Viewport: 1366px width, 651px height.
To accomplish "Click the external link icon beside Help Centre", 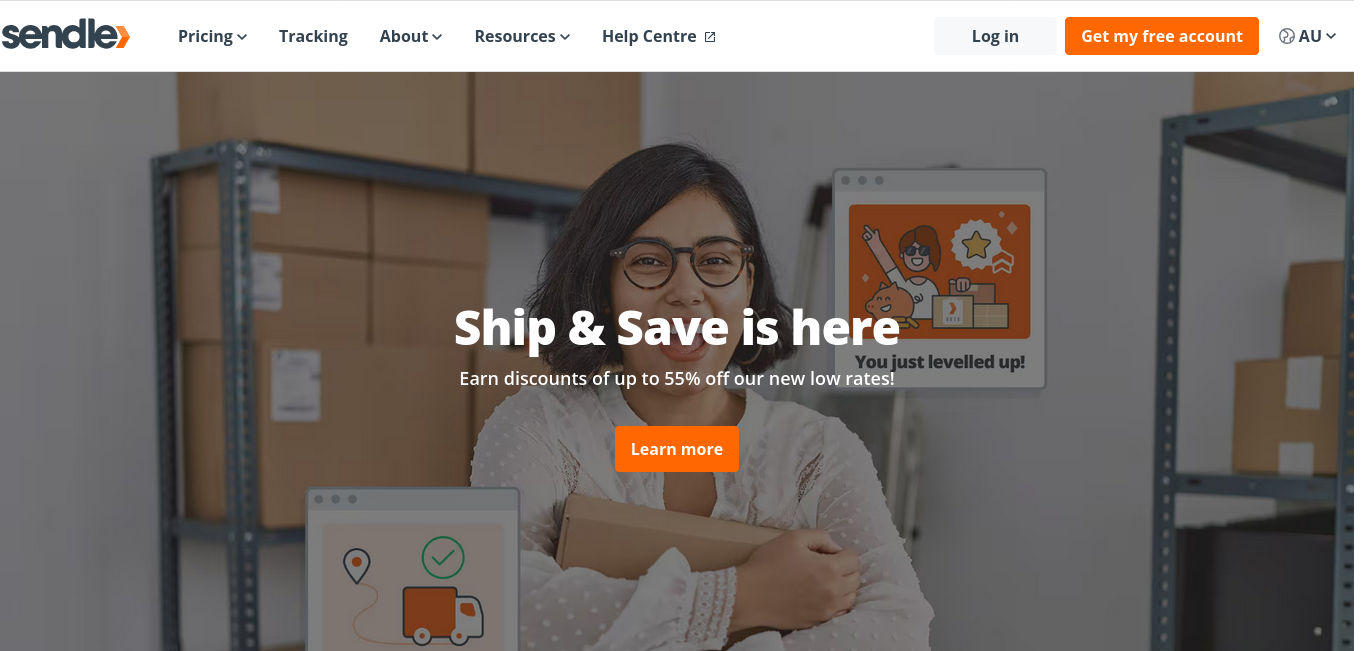I will pyautogui.click(x=710, y=37).
